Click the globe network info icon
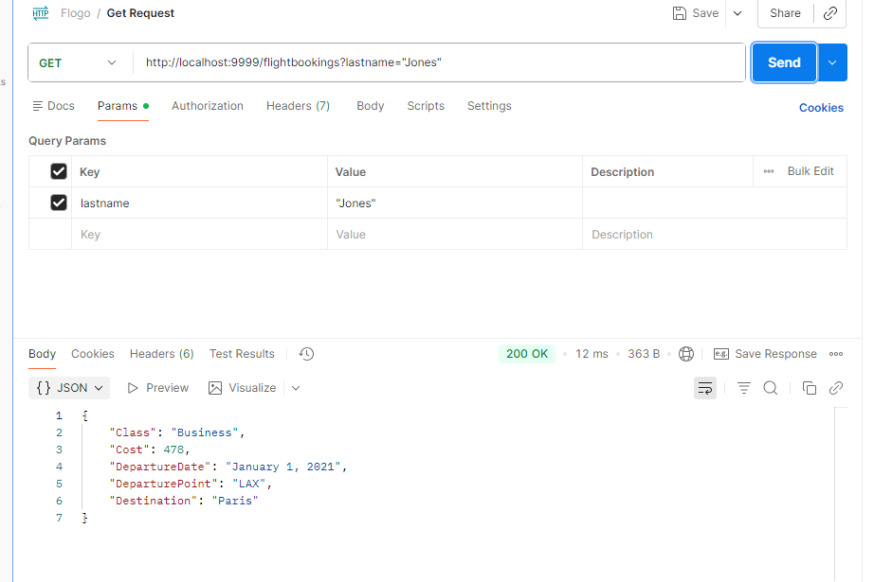 686,354
